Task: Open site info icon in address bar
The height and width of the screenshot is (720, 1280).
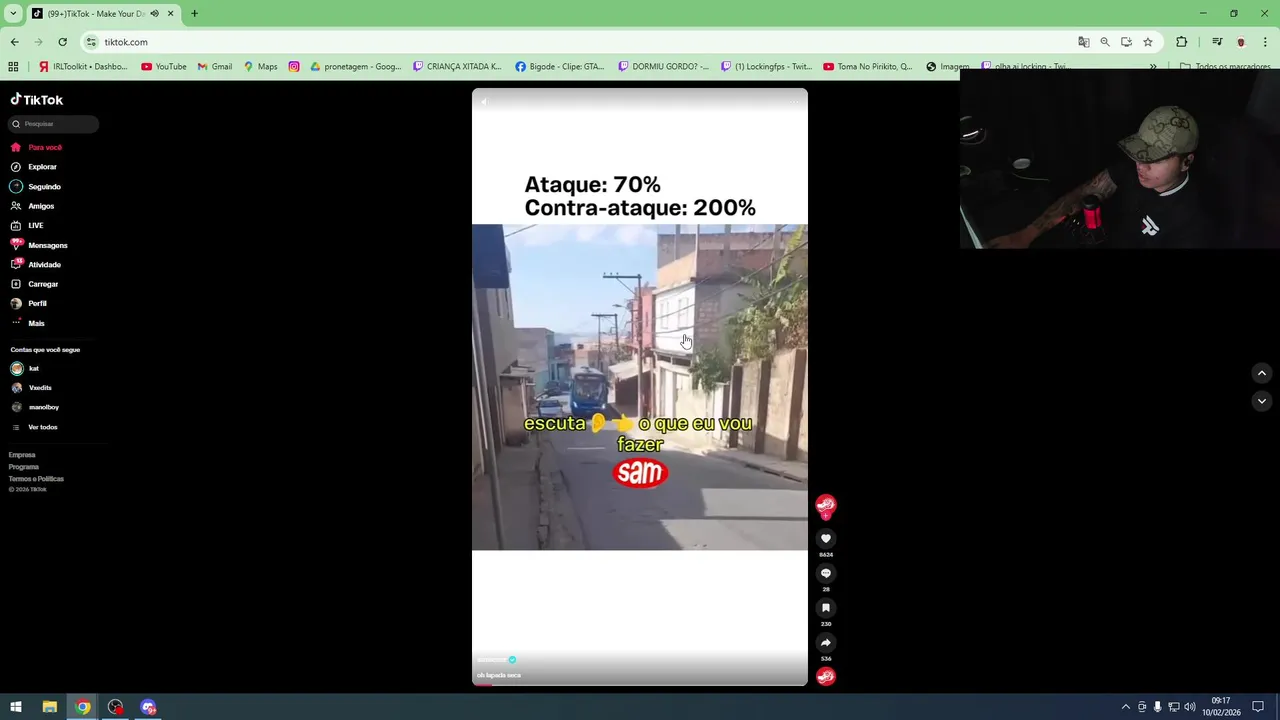Action: [x=92, y=42]
